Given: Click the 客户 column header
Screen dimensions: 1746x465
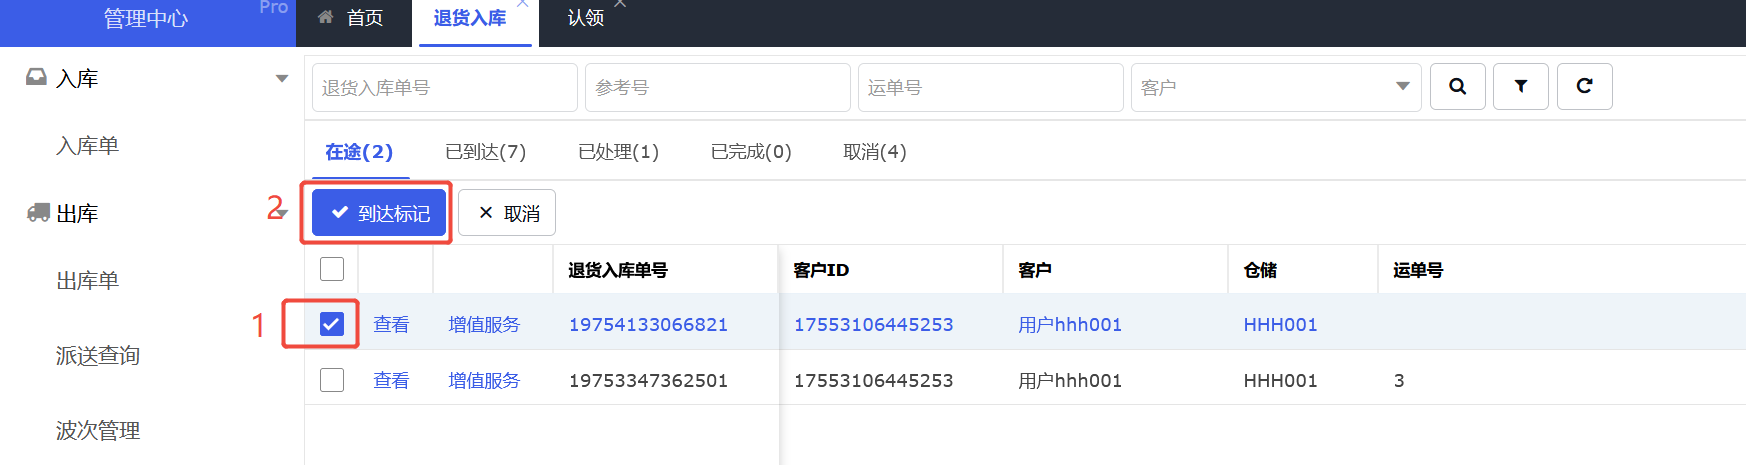Looking at the screenshot, I should click(1035, 270).
